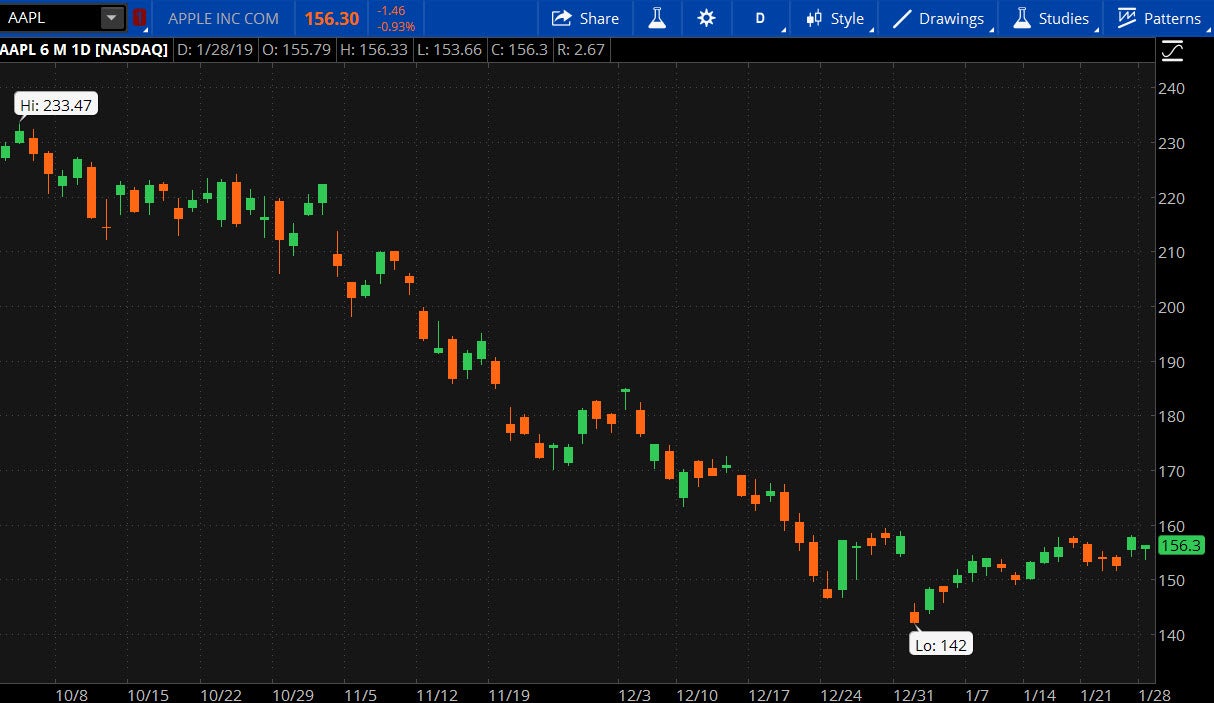
Task: Open chart settings gear icon
Action: pyautogui.click(x=706, y=18)
